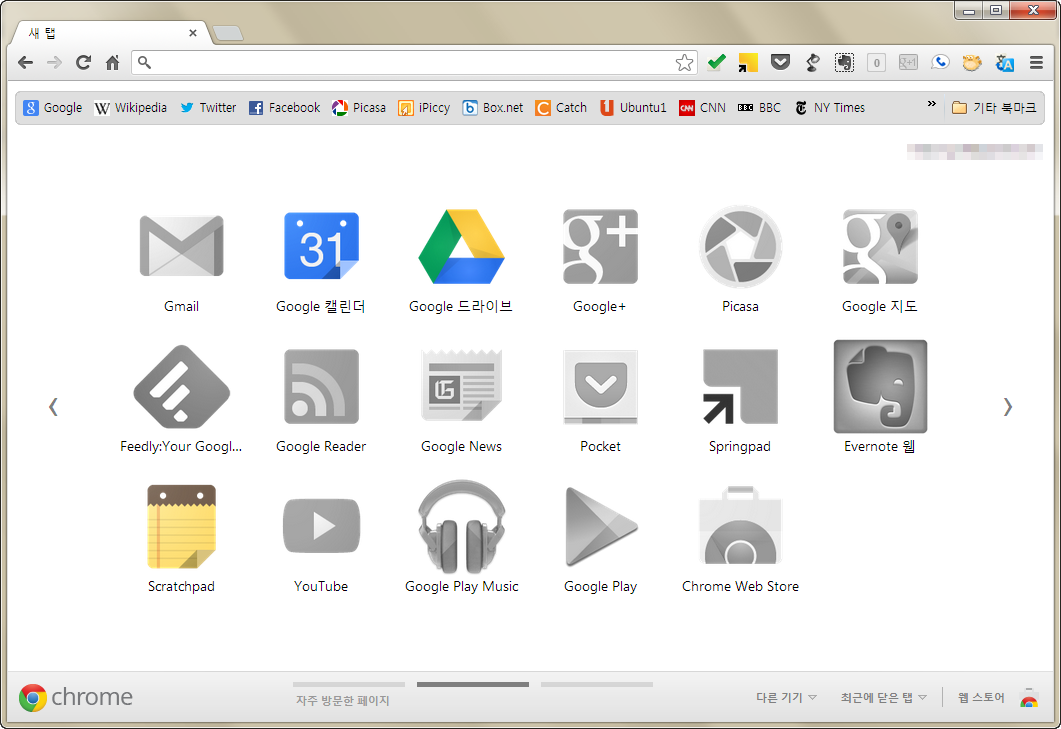Screen dimensions: 1061x729
Task: Click the Evernote clipper extension icon
Action: tap(844, 63)
